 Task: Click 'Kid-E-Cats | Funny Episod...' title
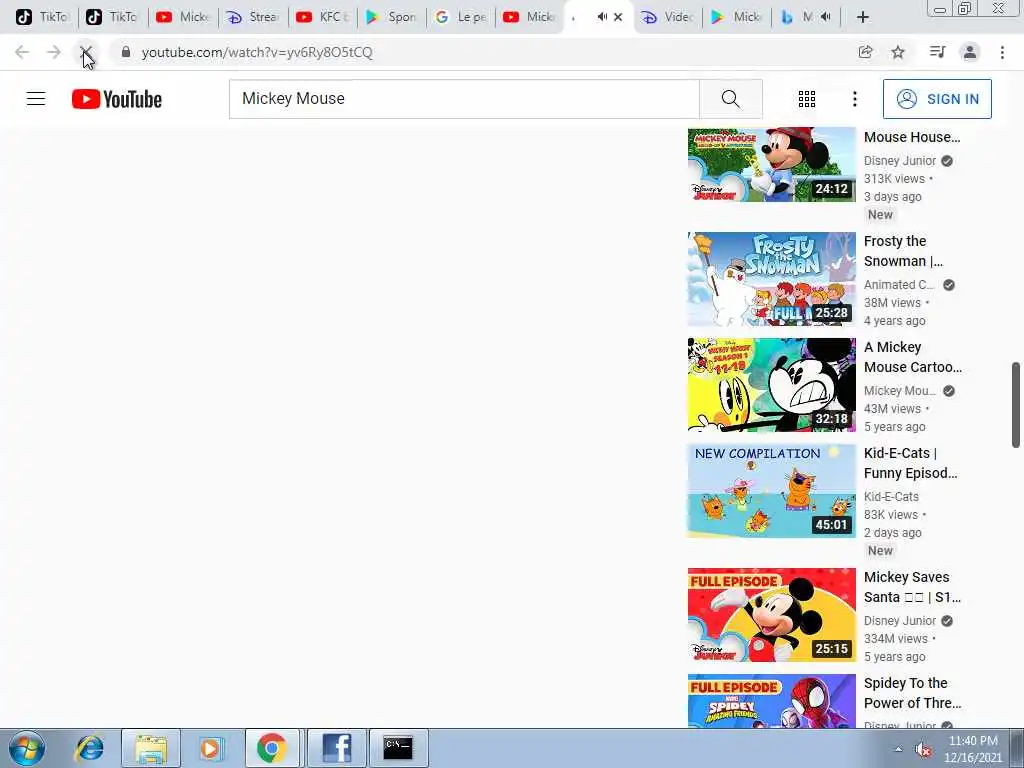(910, 462)
